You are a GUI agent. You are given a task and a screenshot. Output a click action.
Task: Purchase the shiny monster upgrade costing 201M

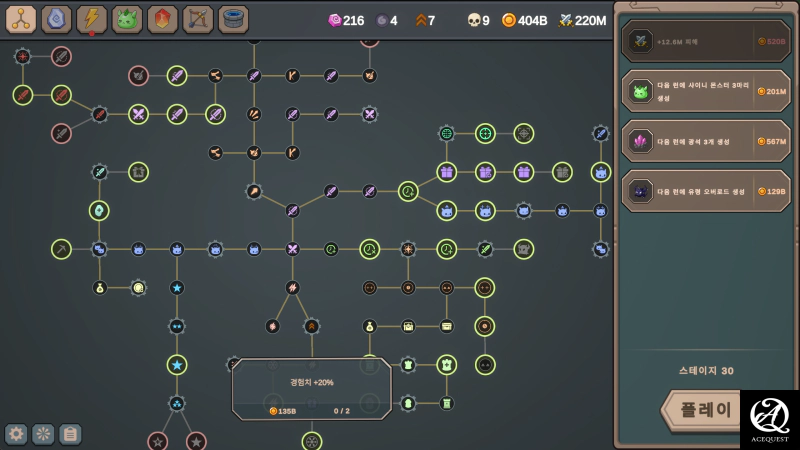tap(706, 91)
